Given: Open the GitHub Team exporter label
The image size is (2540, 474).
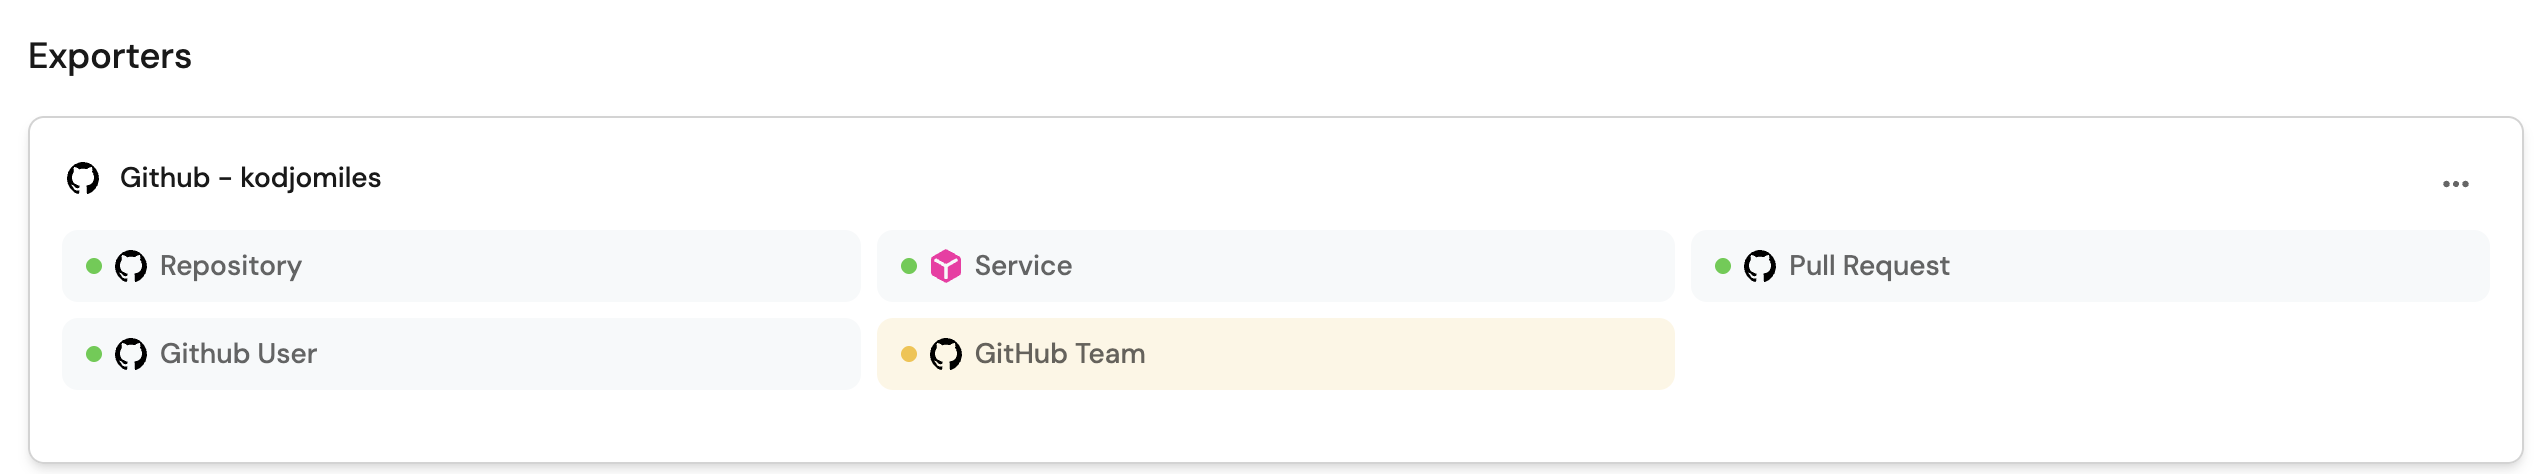Looking at the screenshot, I should (x=1060, y=354).
